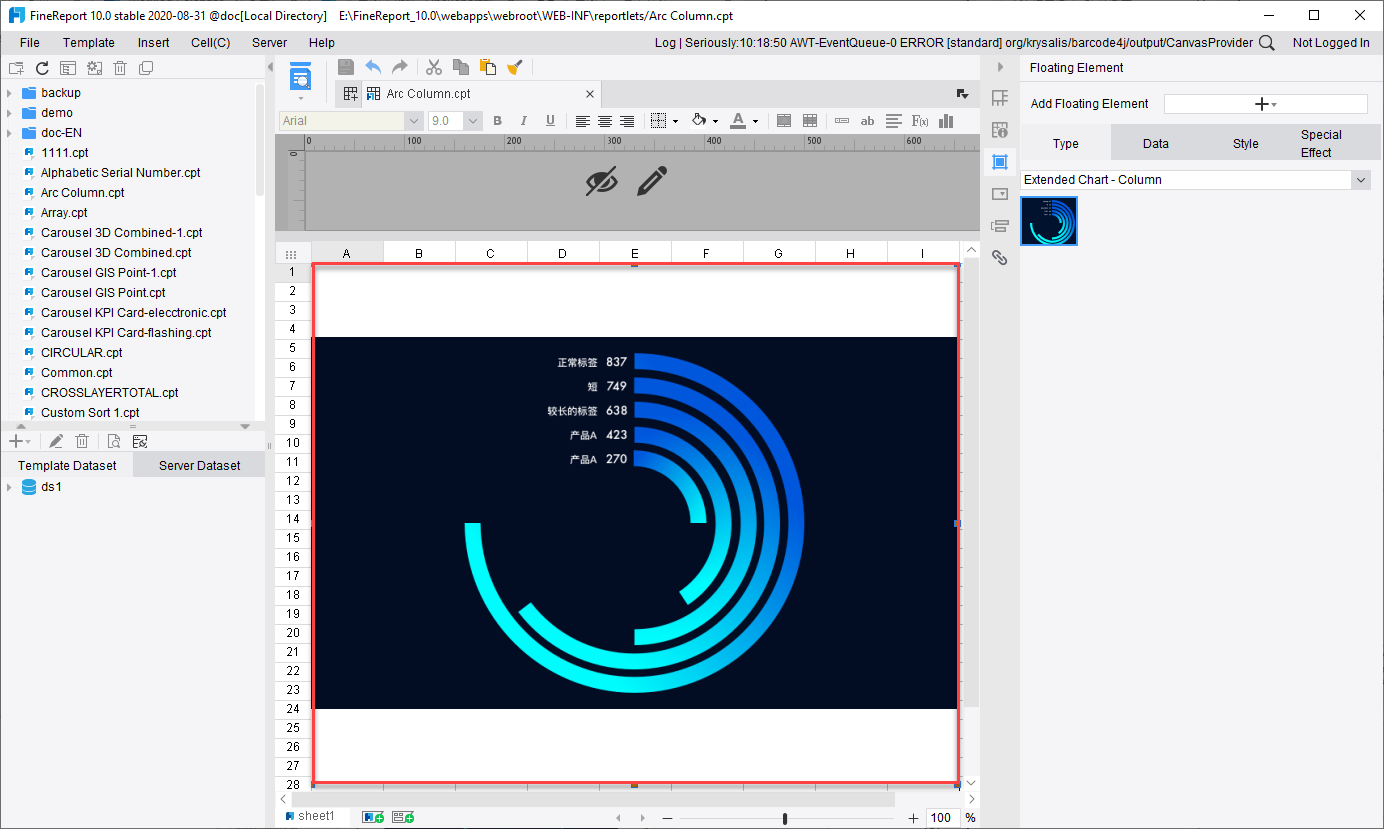Screen dimensions: 1384x829
Task: Expand the demo folder
Action: (x=9, y=113)
